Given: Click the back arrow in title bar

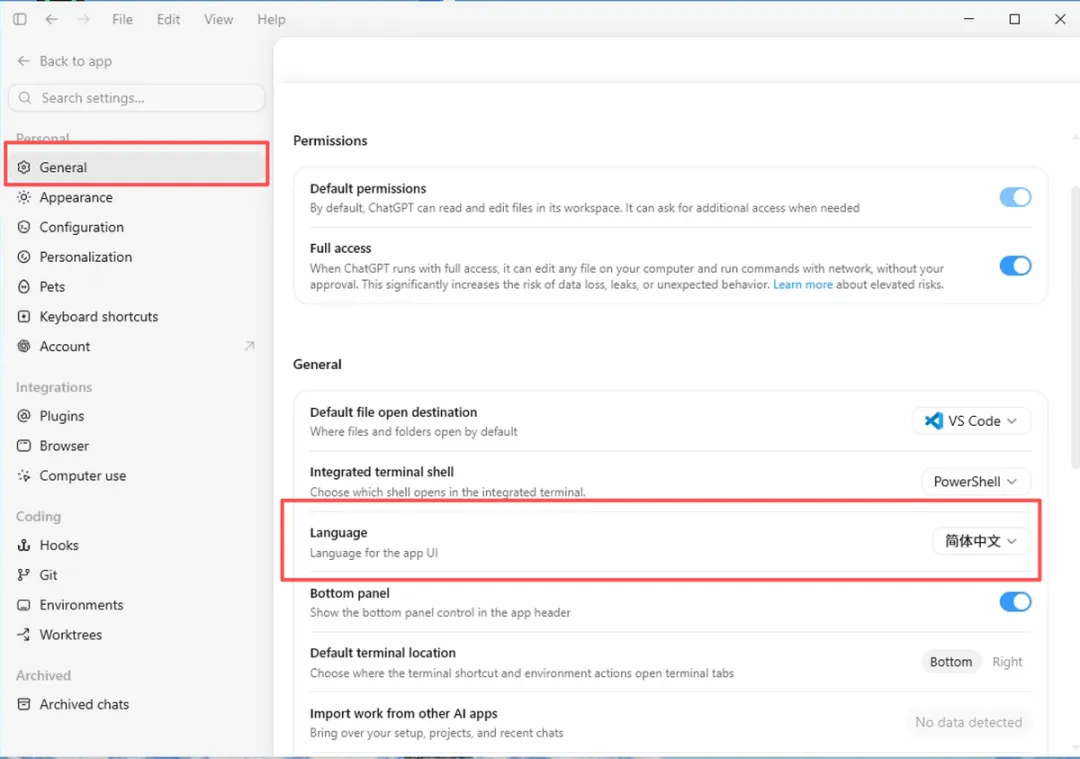Looking at the screenshot, I should click(51, 19).
